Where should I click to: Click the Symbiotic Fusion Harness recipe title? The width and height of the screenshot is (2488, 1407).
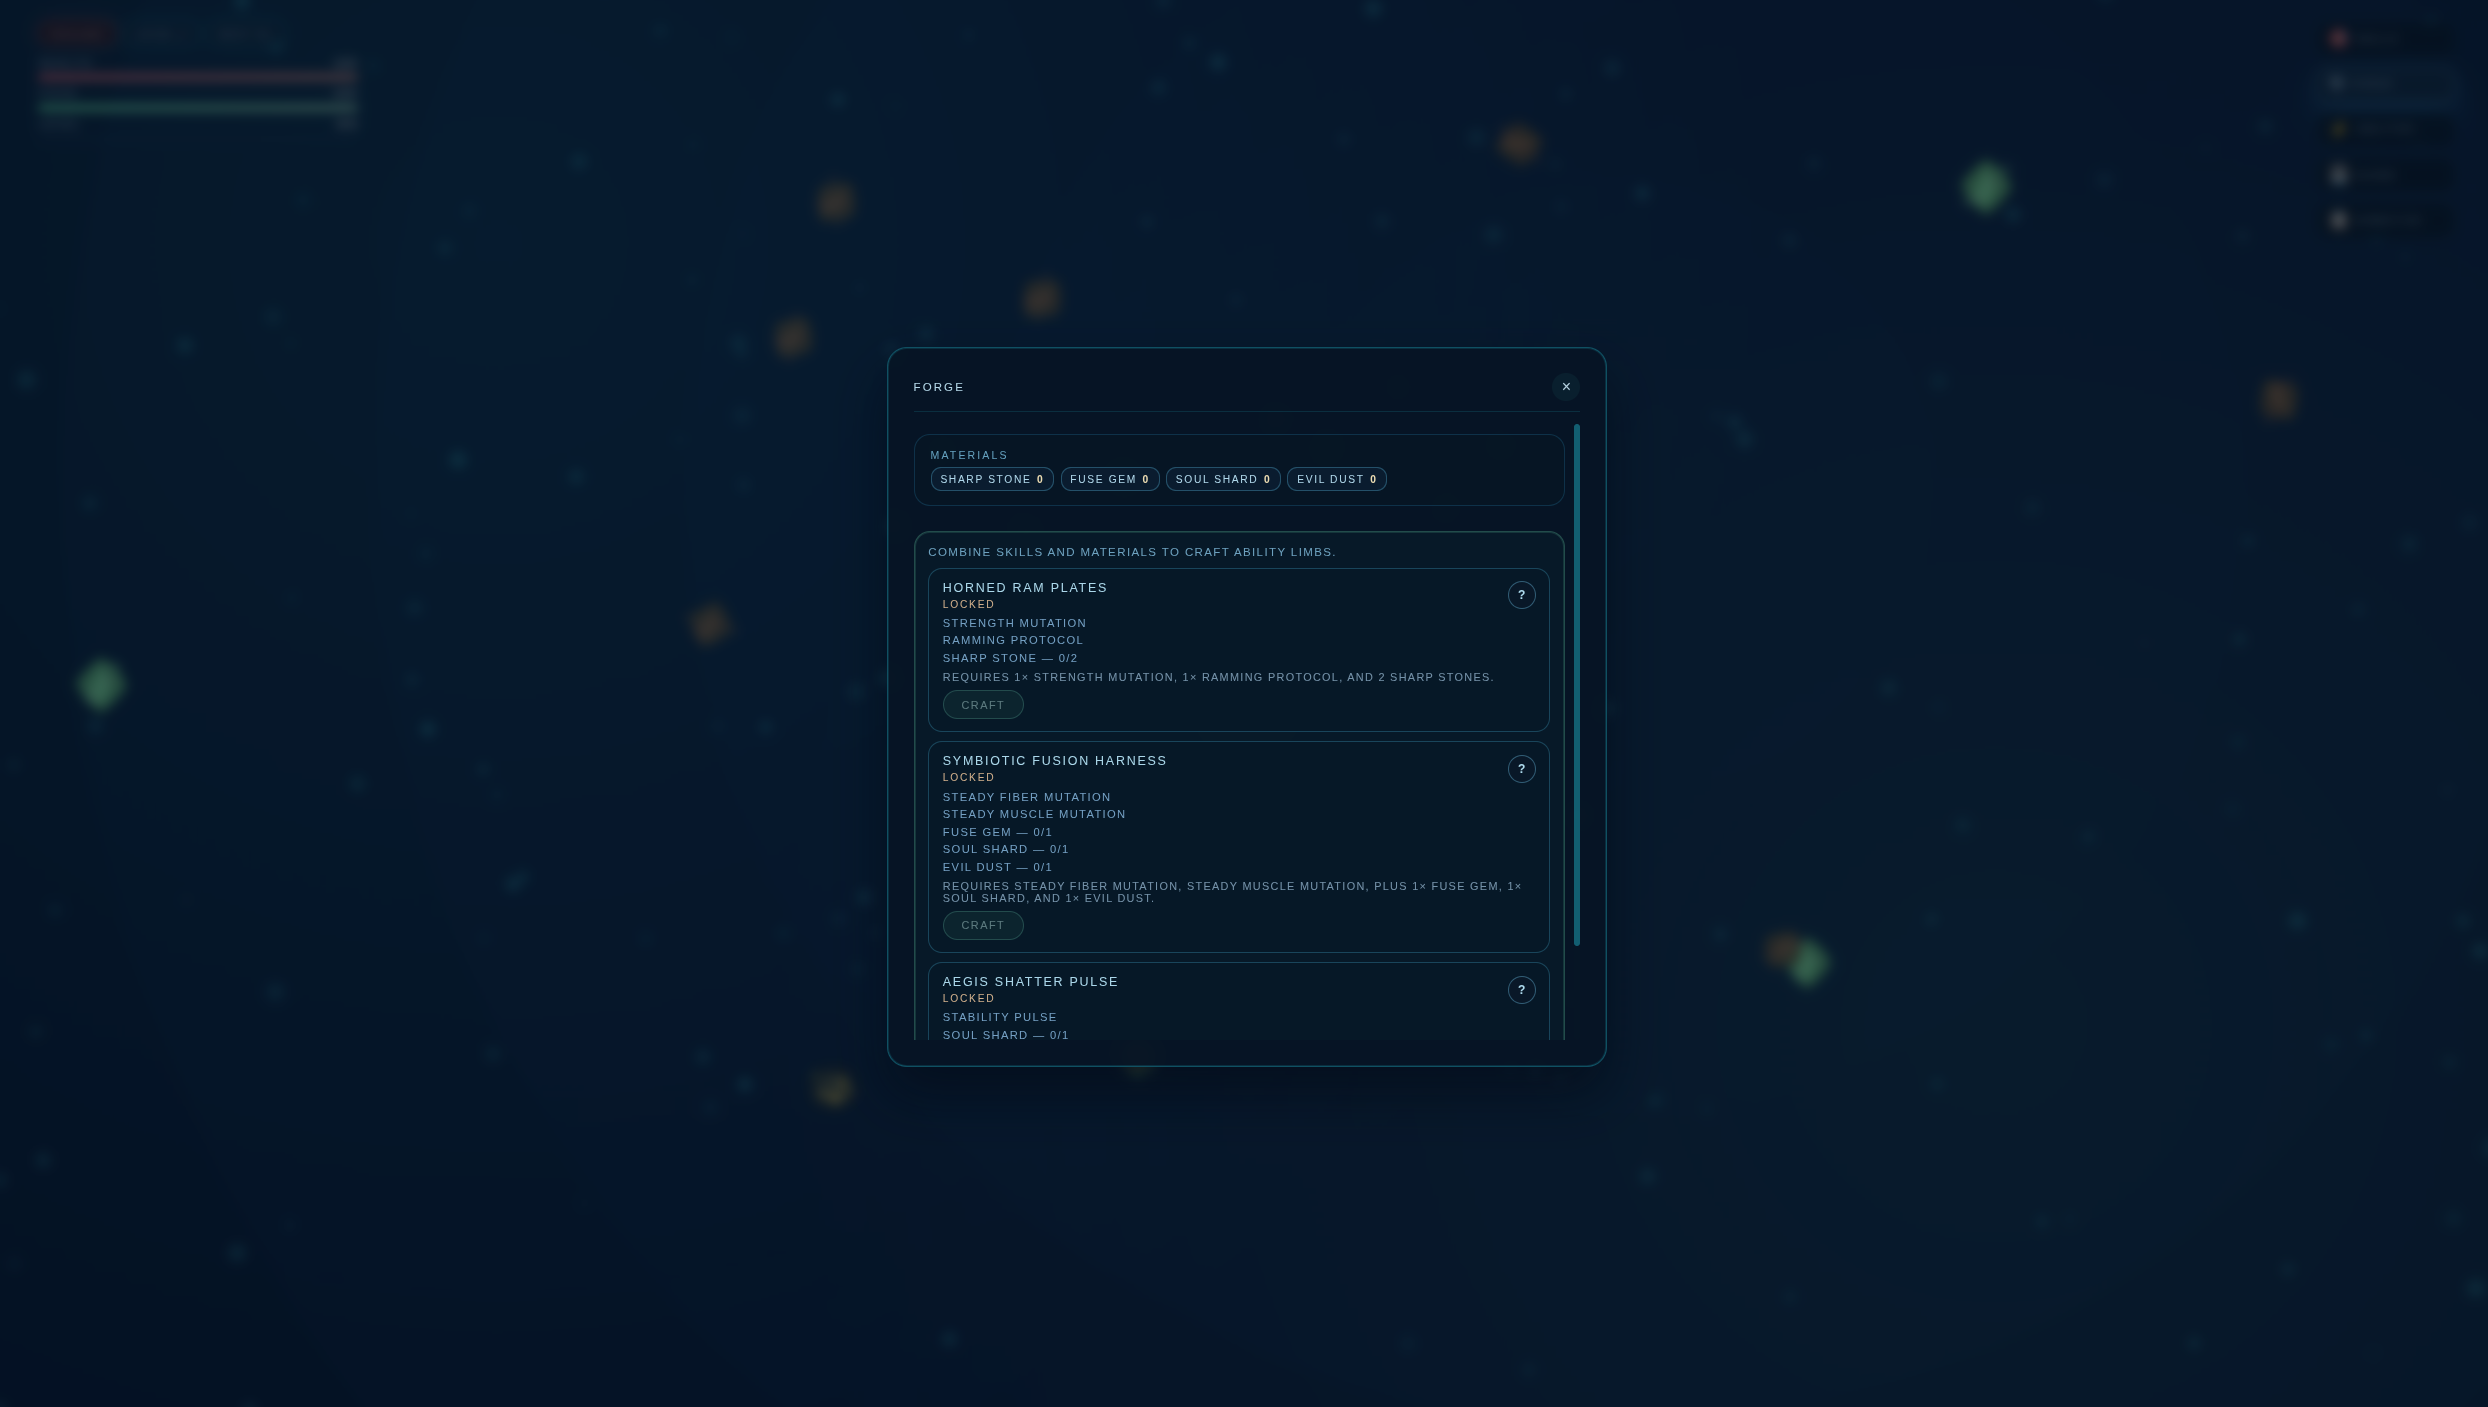click(x=1054, y=761)
